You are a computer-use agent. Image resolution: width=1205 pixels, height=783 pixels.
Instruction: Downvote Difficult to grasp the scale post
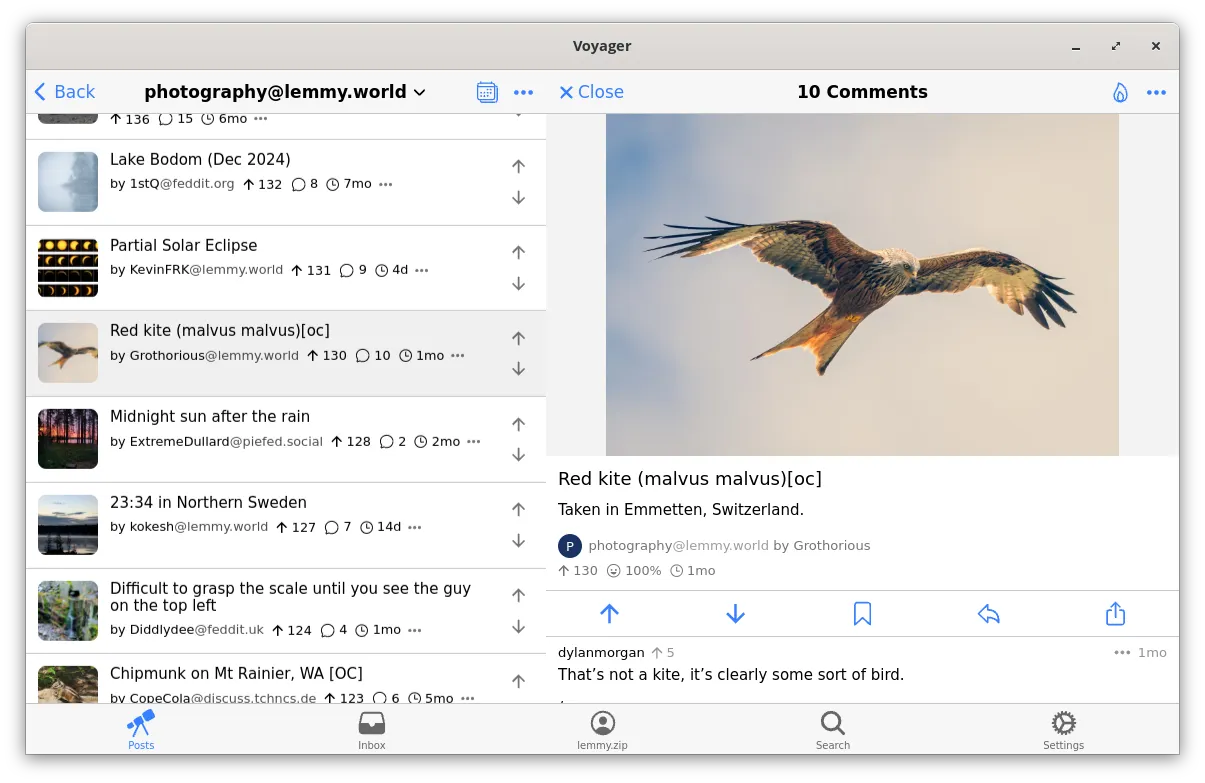point(518,627)
